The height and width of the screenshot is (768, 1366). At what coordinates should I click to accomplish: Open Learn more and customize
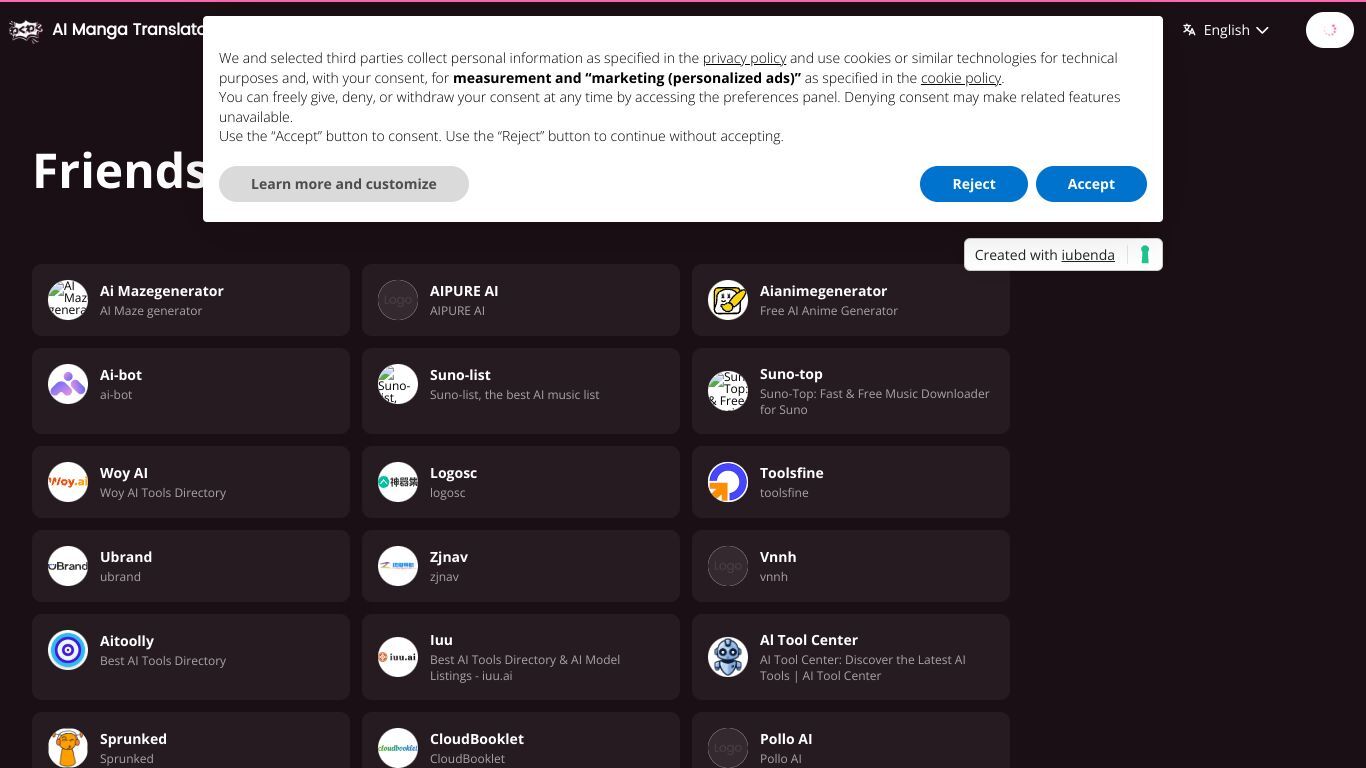(344, 184)
